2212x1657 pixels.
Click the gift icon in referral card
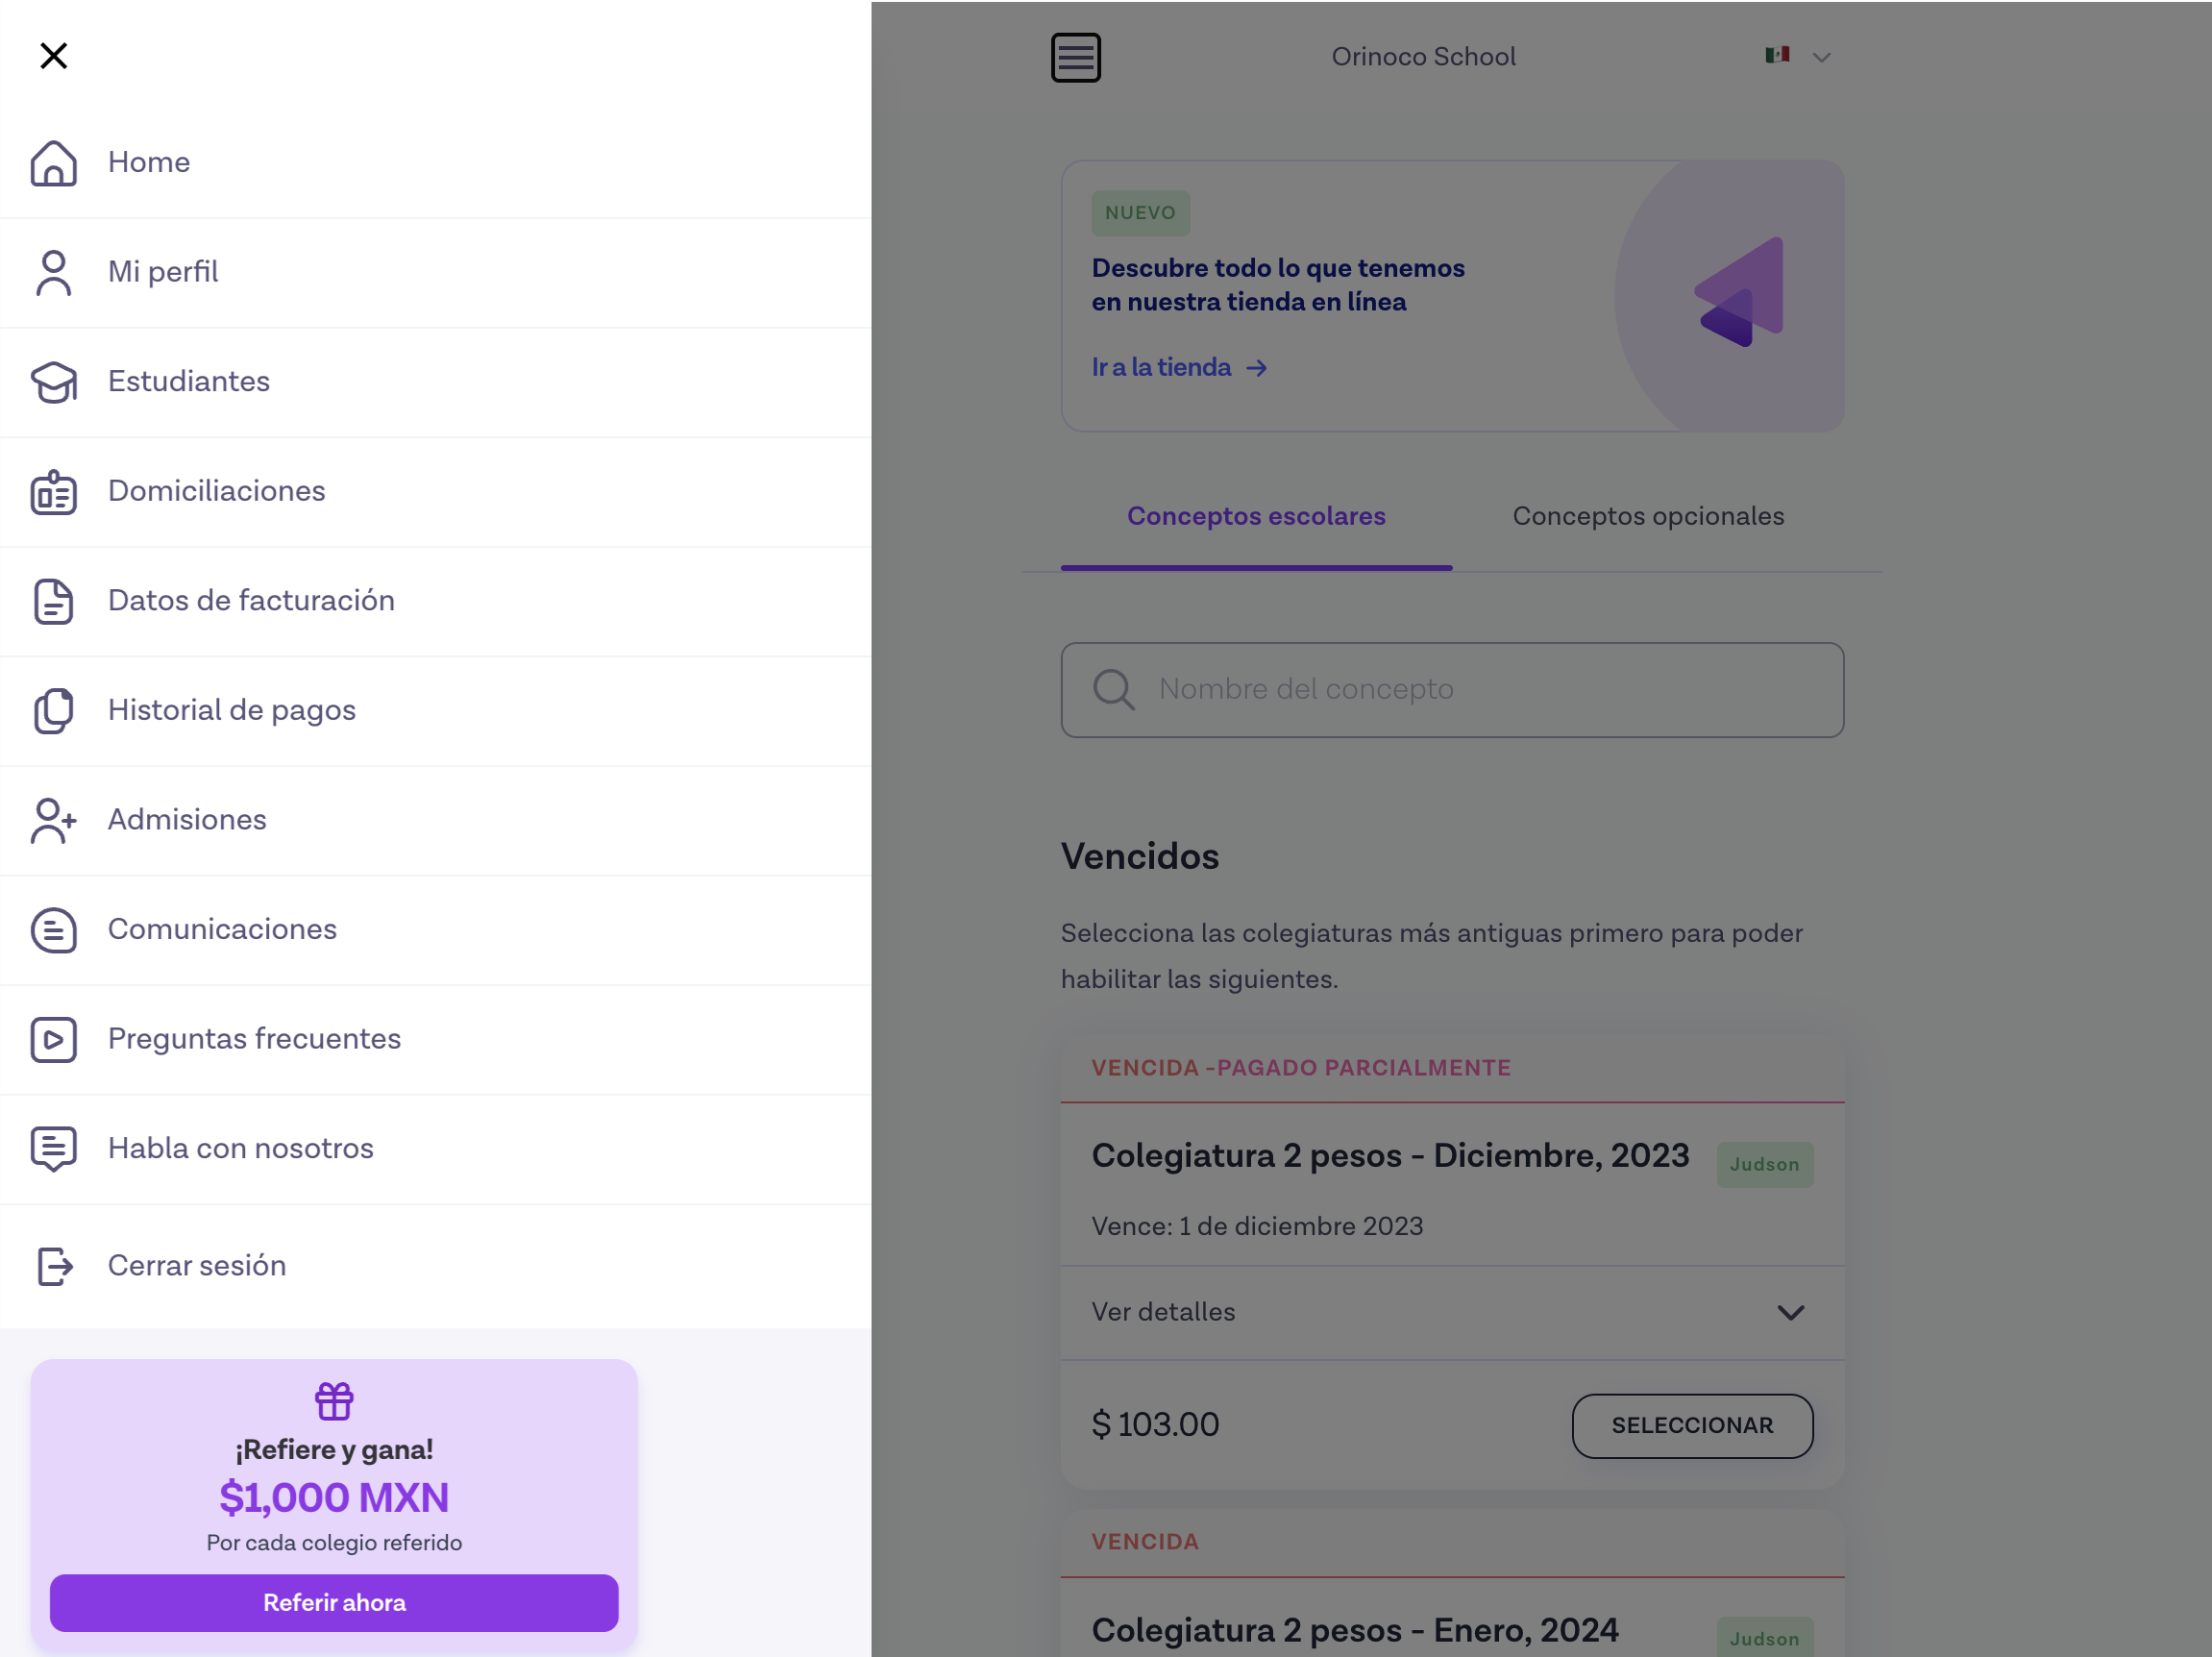(334, 1401)
